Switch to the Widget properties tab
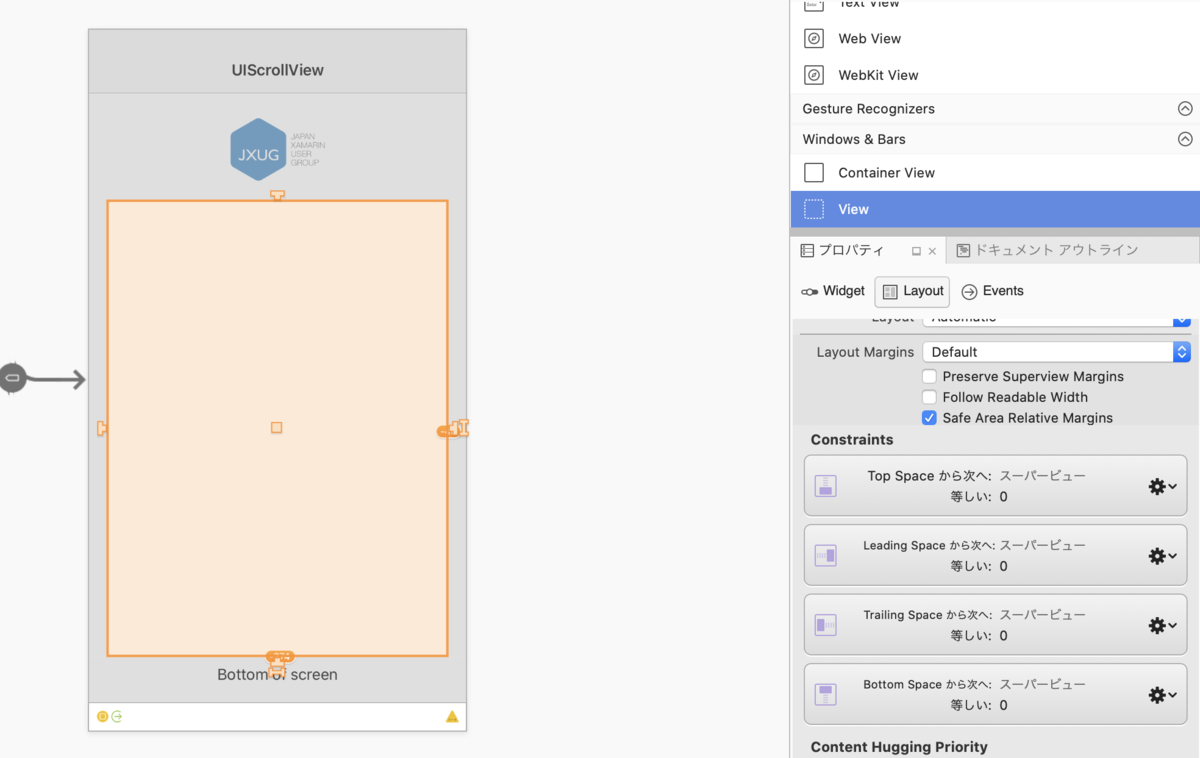1200x758 pixels. 833,291
